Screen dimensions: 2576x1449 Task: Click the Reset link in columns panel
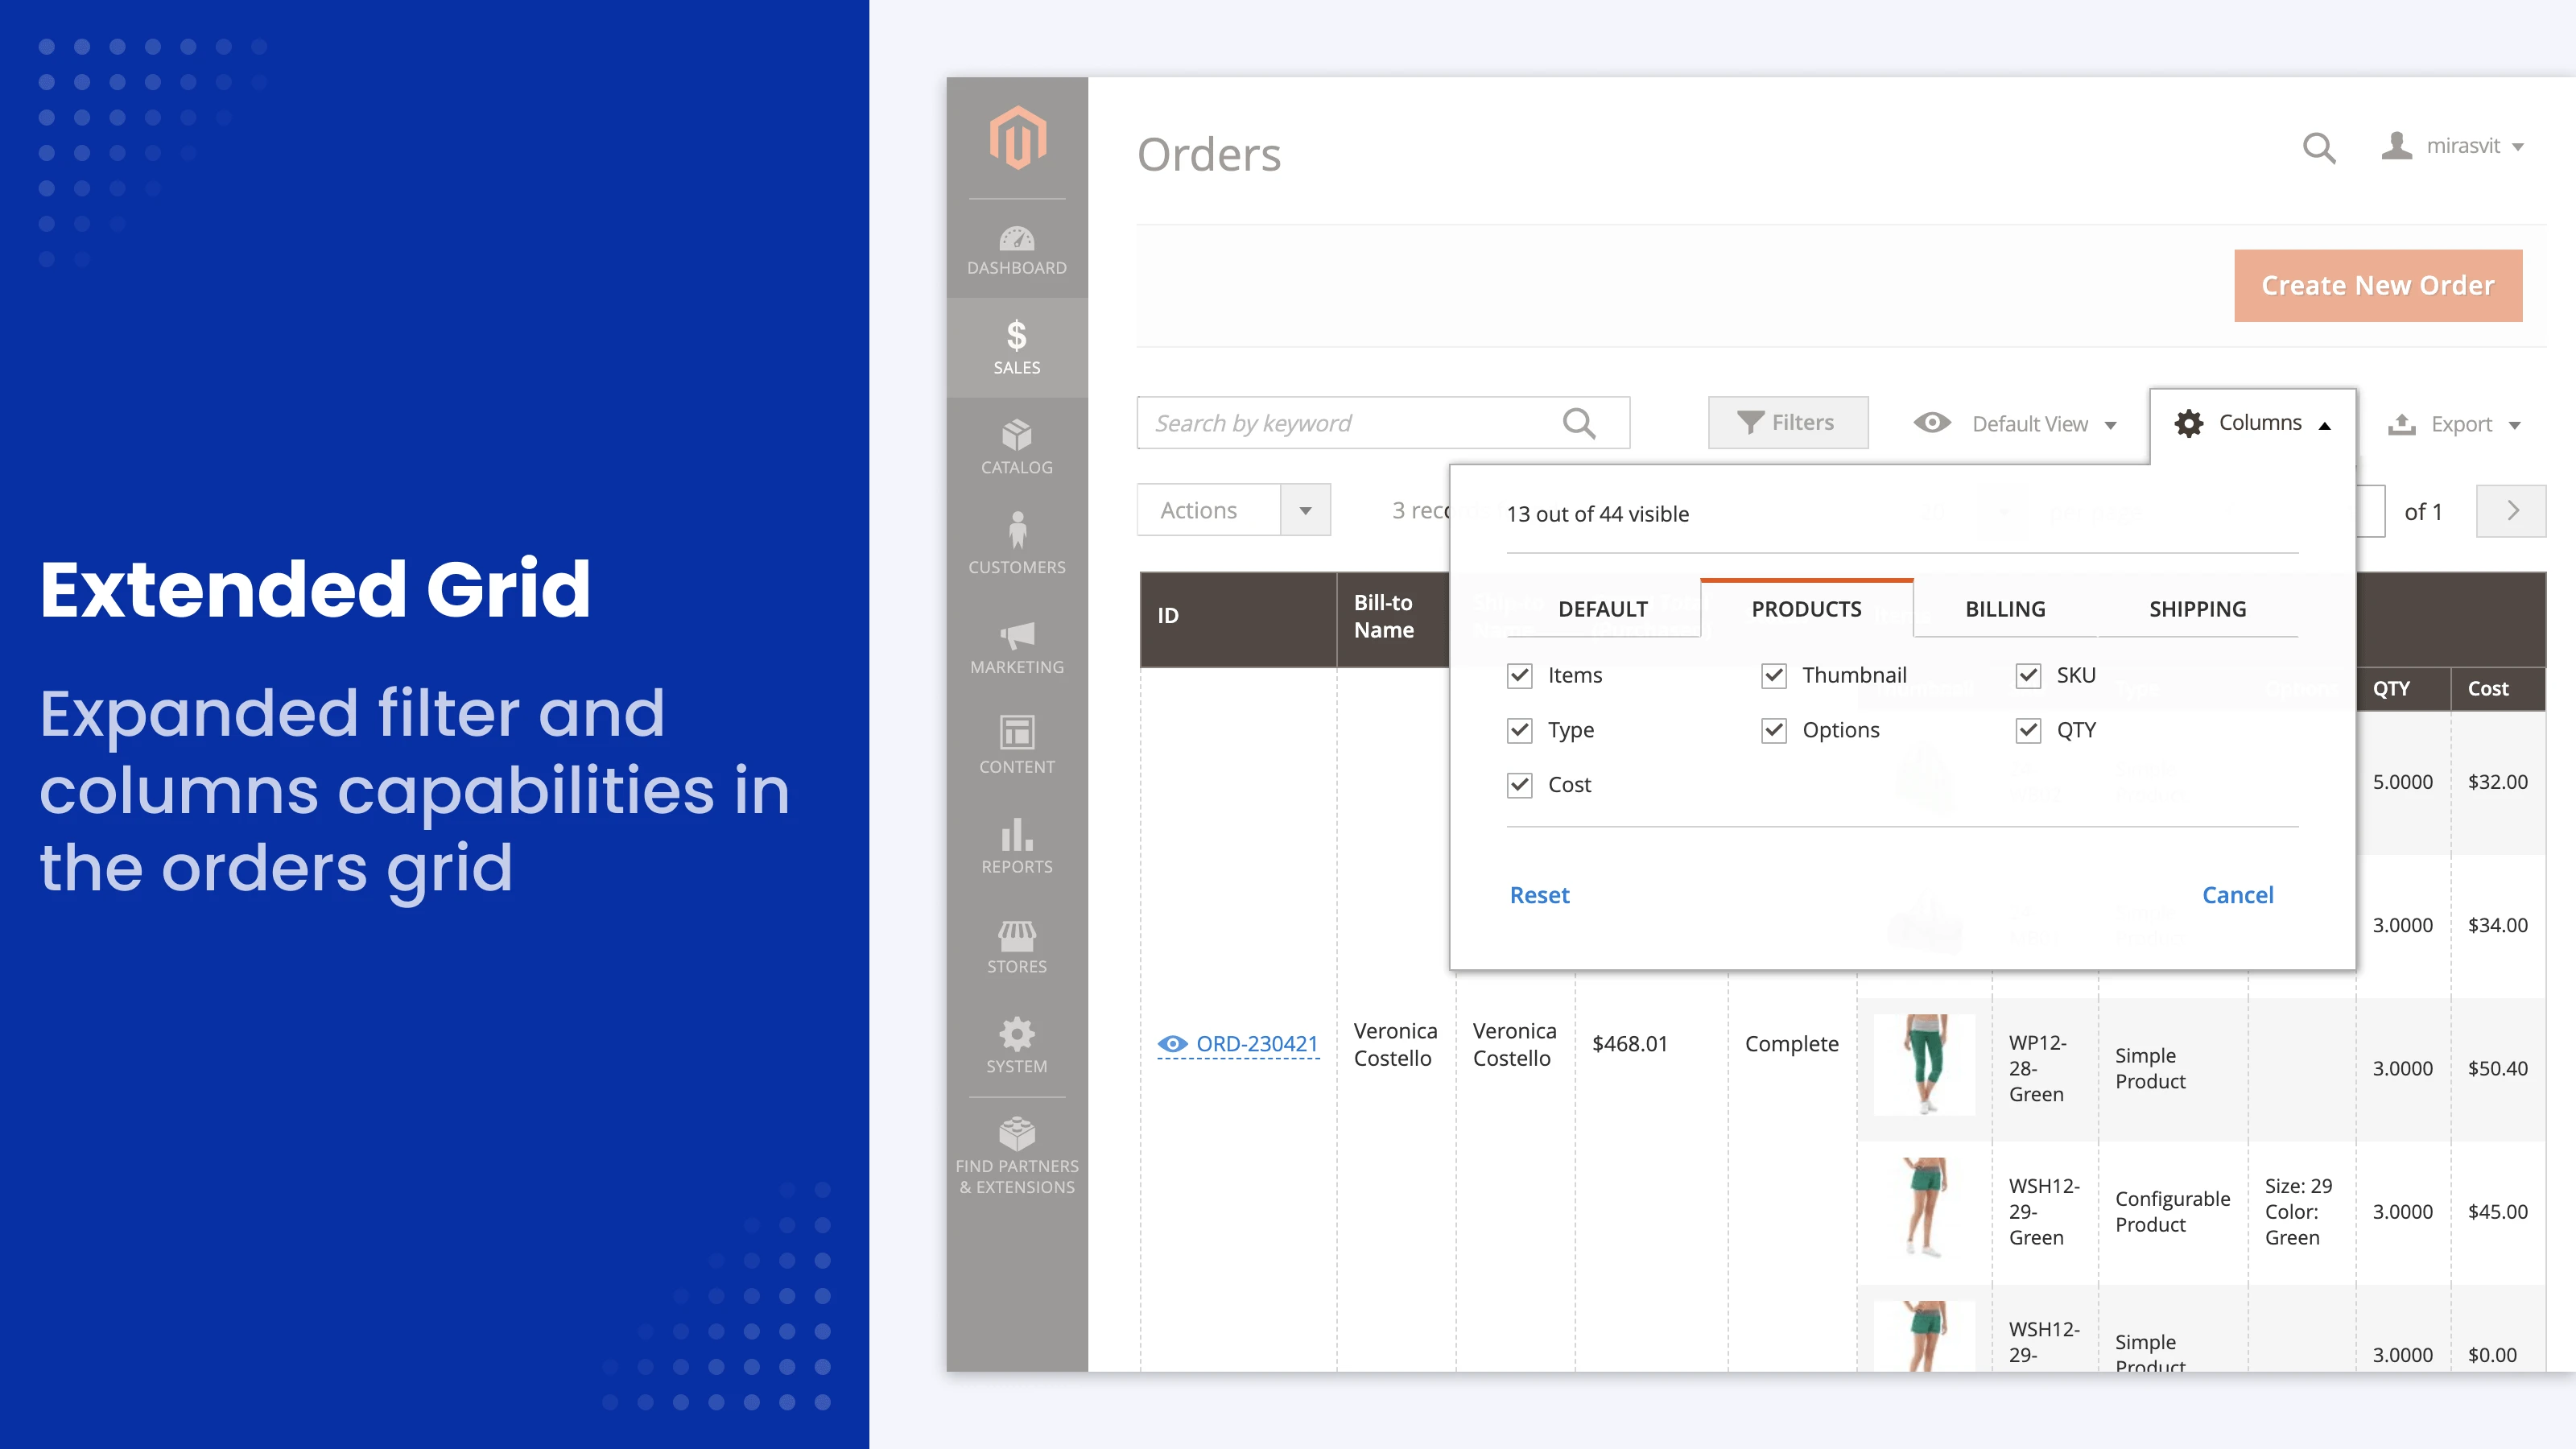pyautogui.click(x=1539, y=895)
